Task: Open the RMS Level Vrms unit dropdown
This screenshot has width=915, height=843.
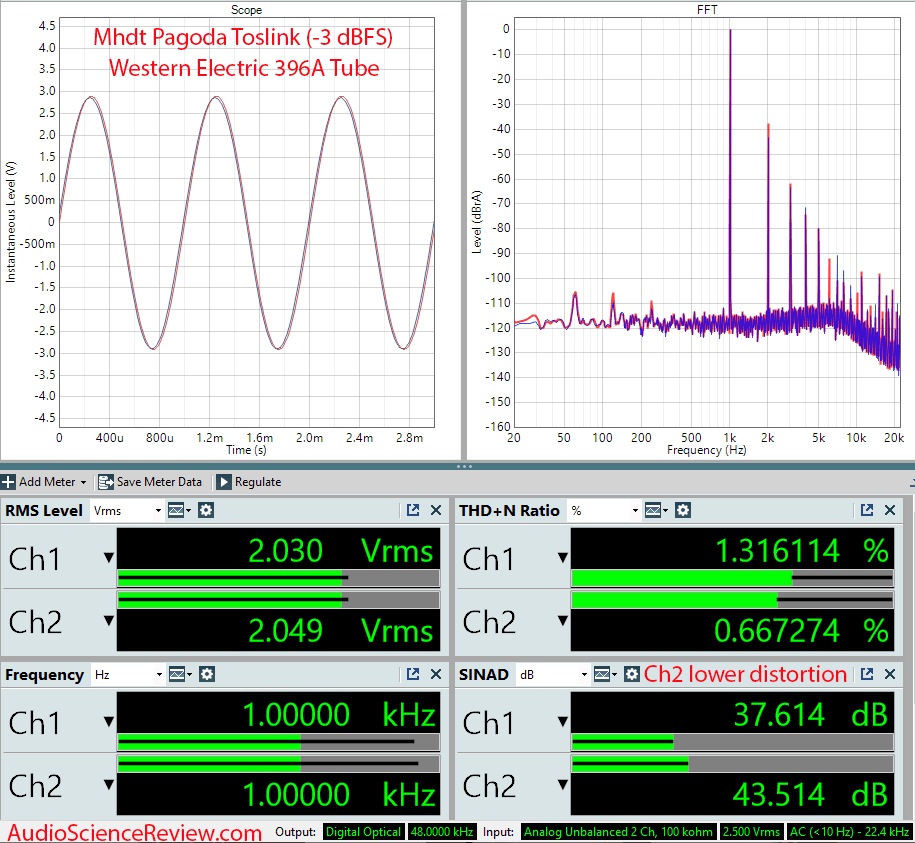Action: click(x=127, y=510)
